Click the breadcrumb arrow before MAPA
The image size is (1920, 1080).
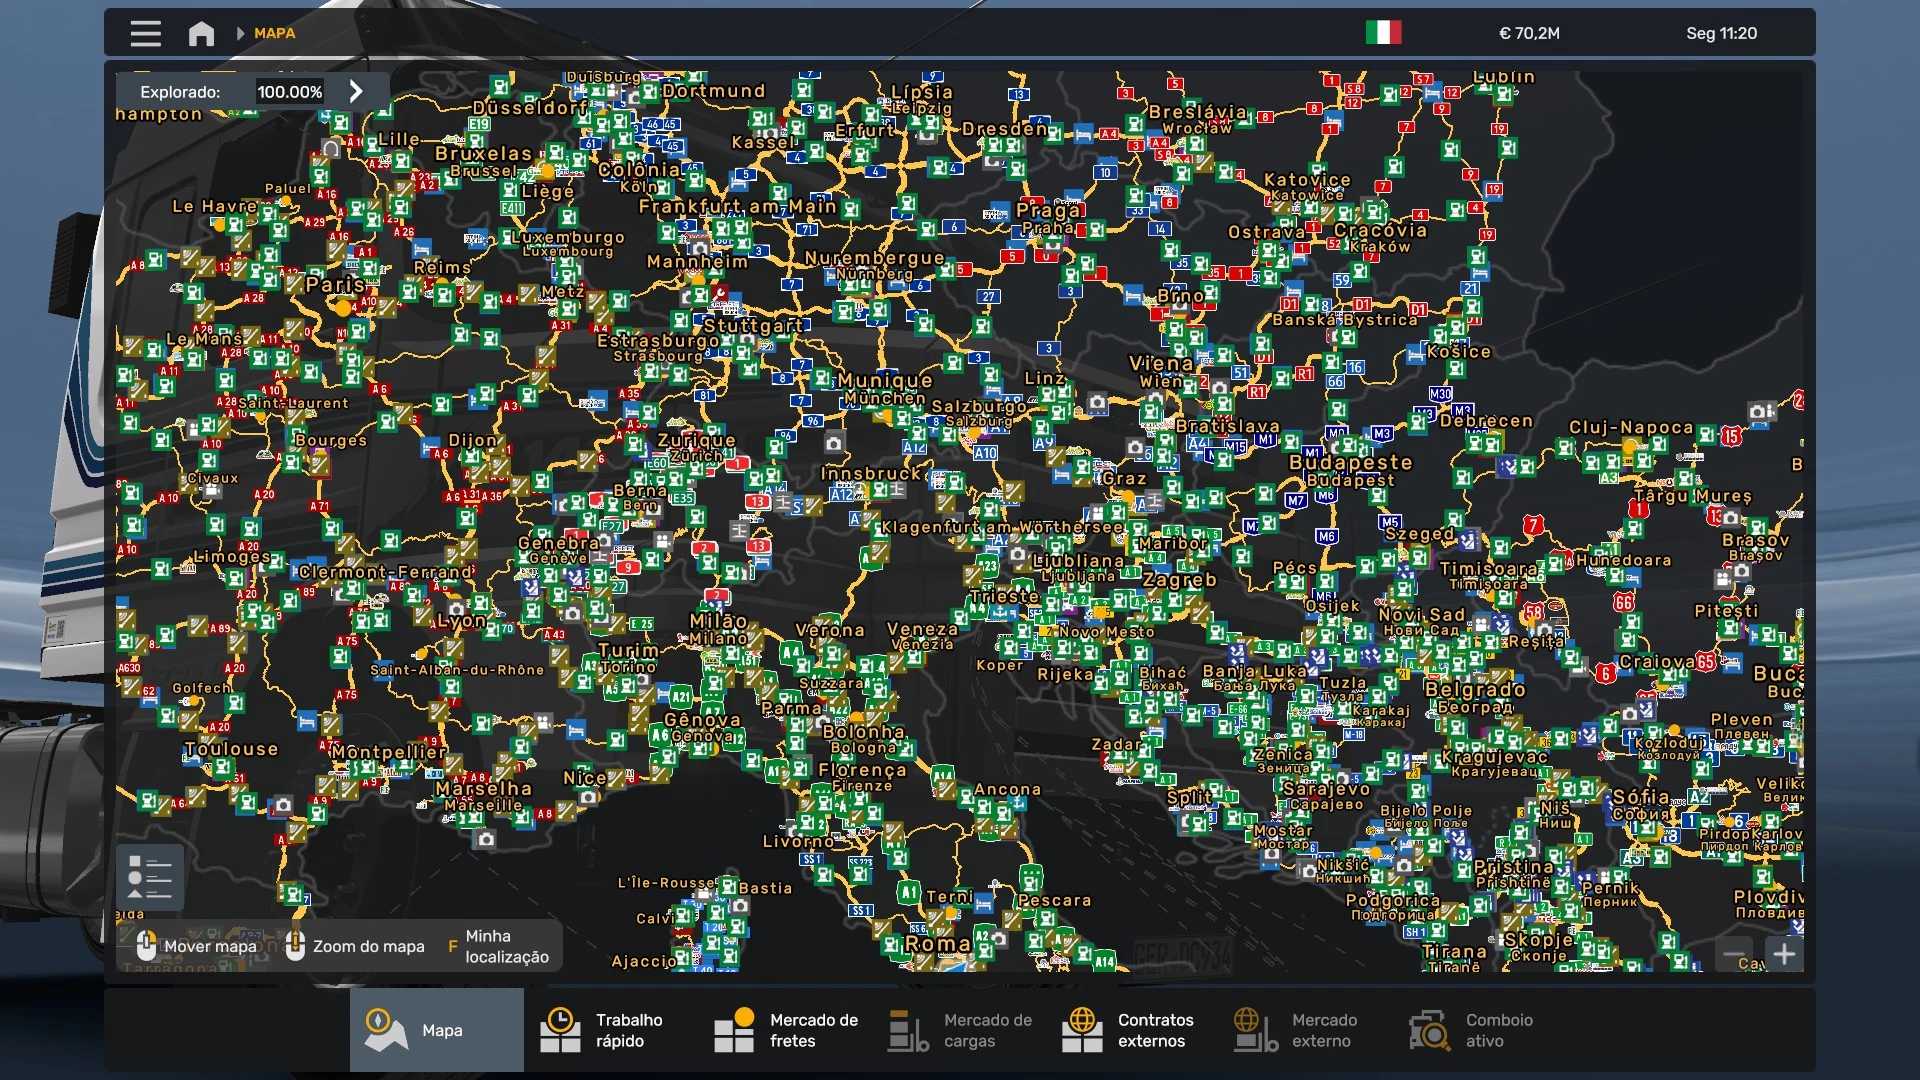240,33
